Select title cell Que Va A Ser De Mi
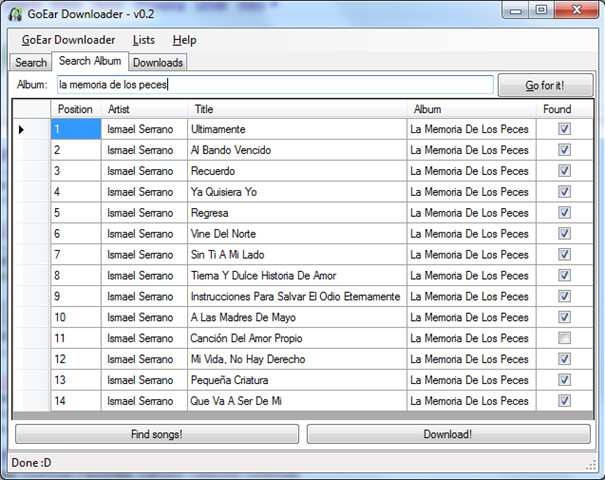 297,401
